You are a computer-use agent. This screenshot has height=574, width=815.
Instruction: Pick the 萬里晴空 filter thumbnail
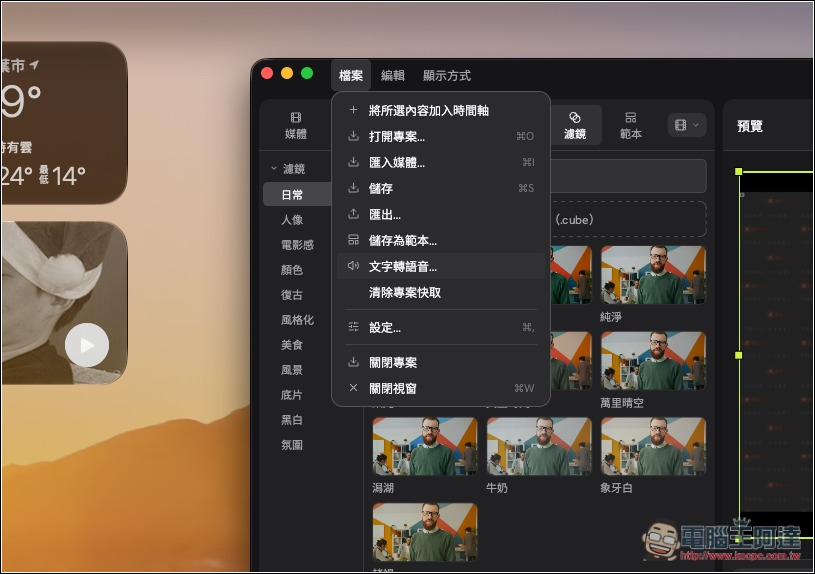pyautogui.click(x=653, y=361)
